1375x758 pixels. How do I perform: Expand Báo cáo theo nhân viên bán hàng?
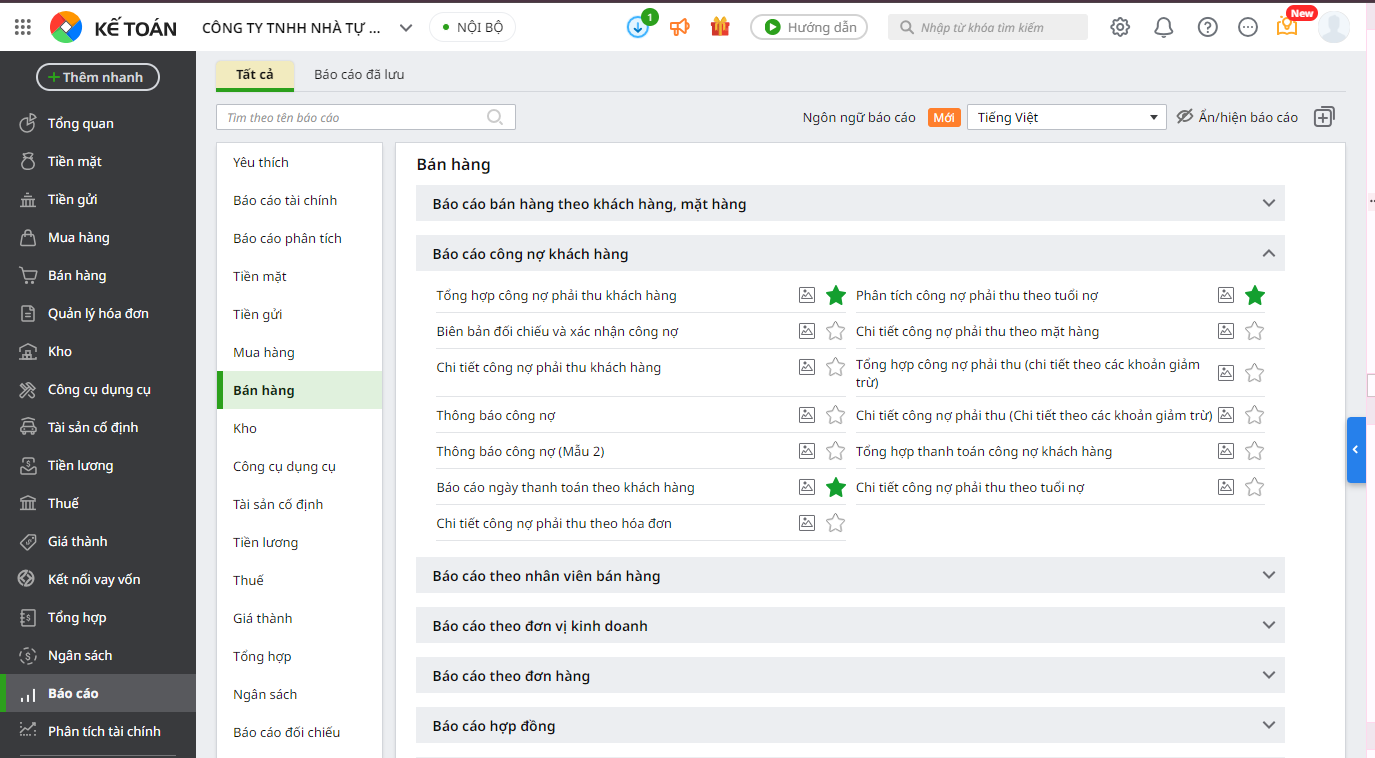(850, 576)
